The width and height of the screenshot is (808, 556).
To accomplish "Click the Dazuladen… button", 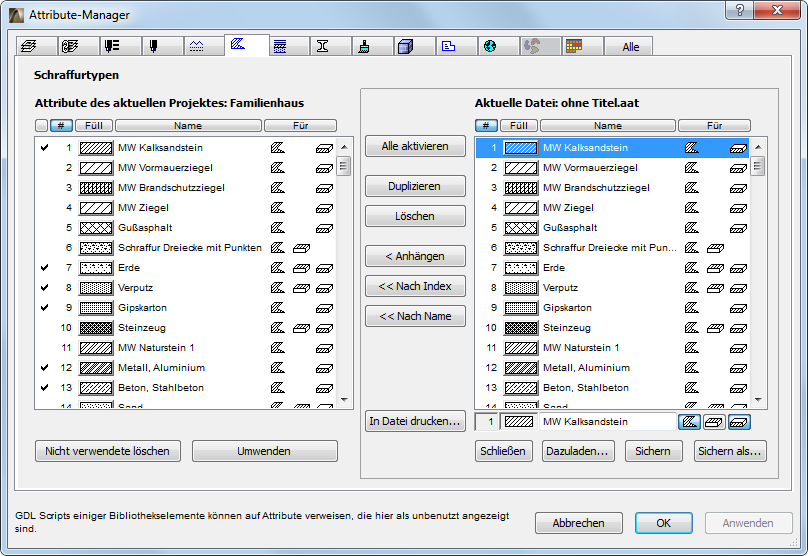I will 578,451.
